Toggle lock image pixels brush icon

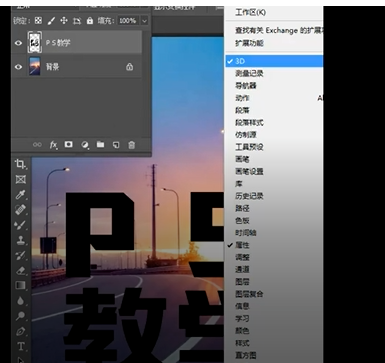[51, 21]
